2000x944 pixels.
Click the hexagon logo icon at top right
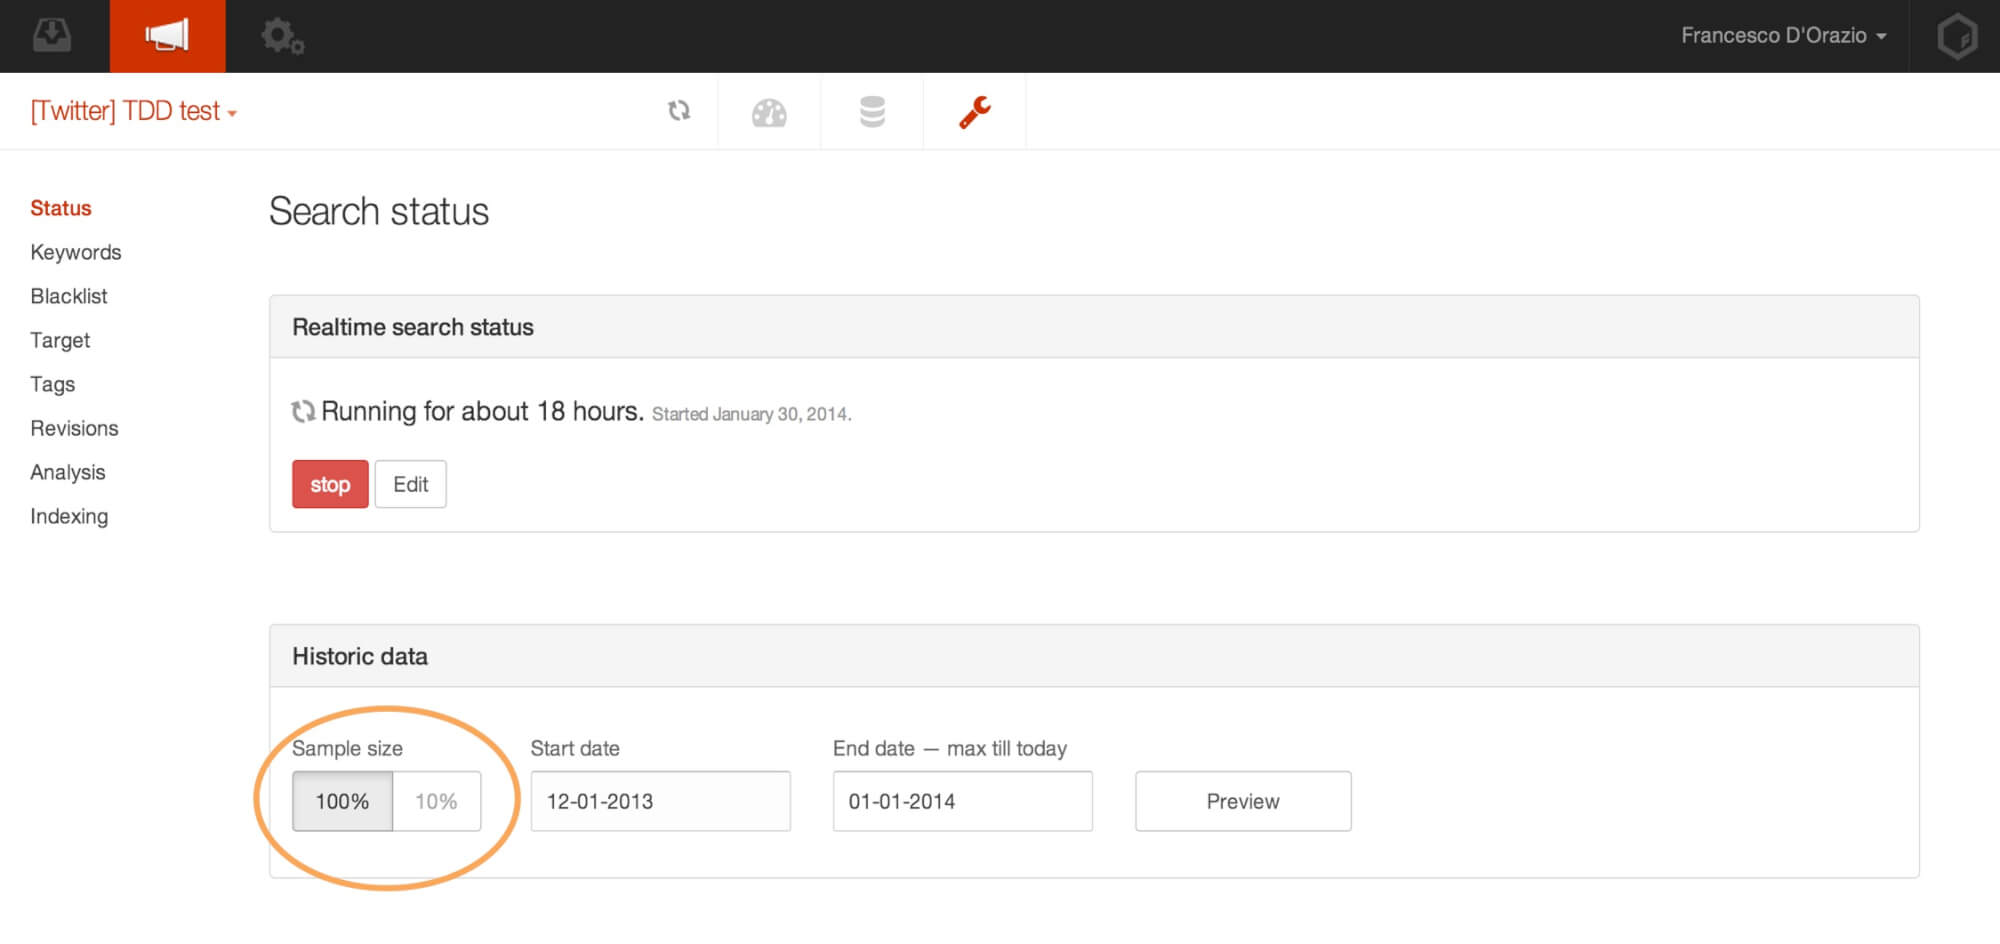pyautogui.click(x=1956, y=37)
